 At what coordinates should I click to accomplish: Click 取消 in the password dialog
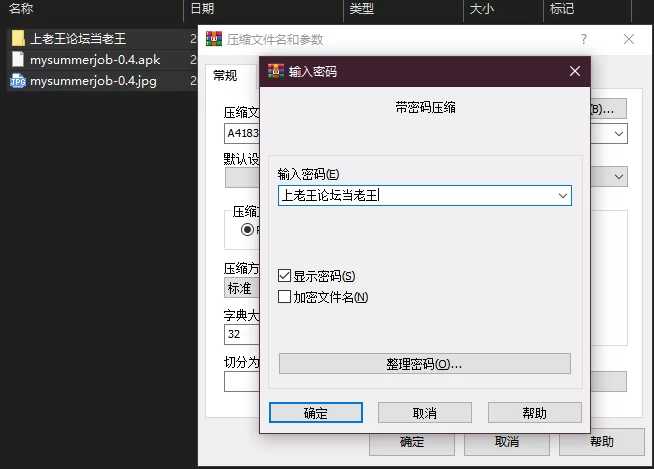click(x=425, y=413)
